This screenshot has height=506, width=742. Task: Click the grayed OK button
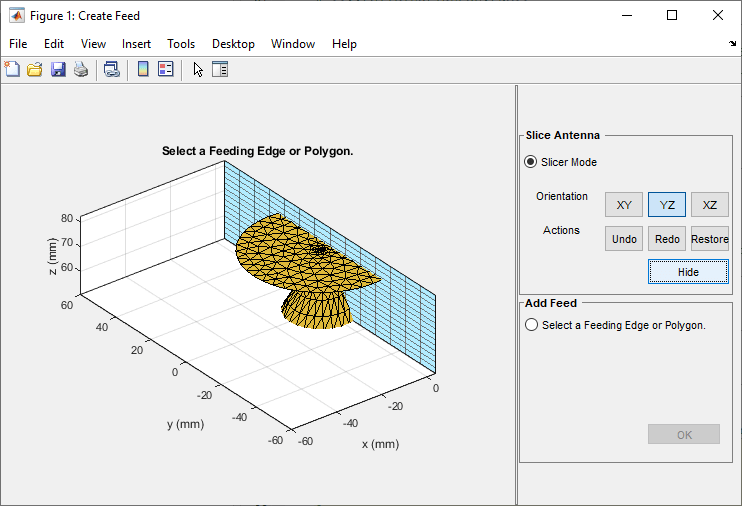[x=684, y=434]
